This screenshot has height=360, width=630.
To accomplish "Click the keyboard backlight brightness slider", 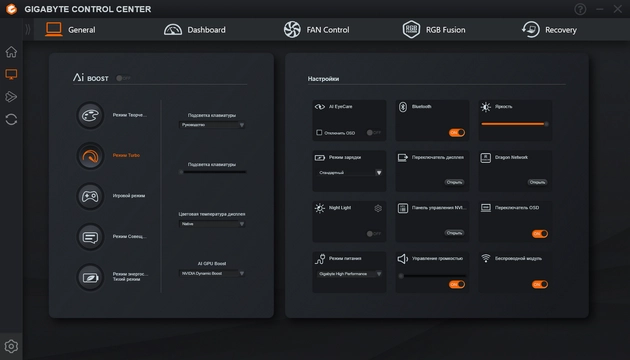I will [213, 172].
